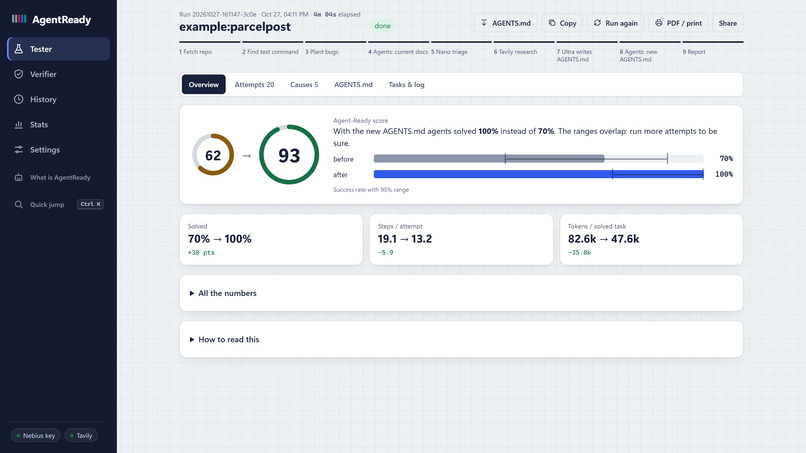Click step 5 Nano triage
Screen dimensions: 806x453
[x=461, y=48]
